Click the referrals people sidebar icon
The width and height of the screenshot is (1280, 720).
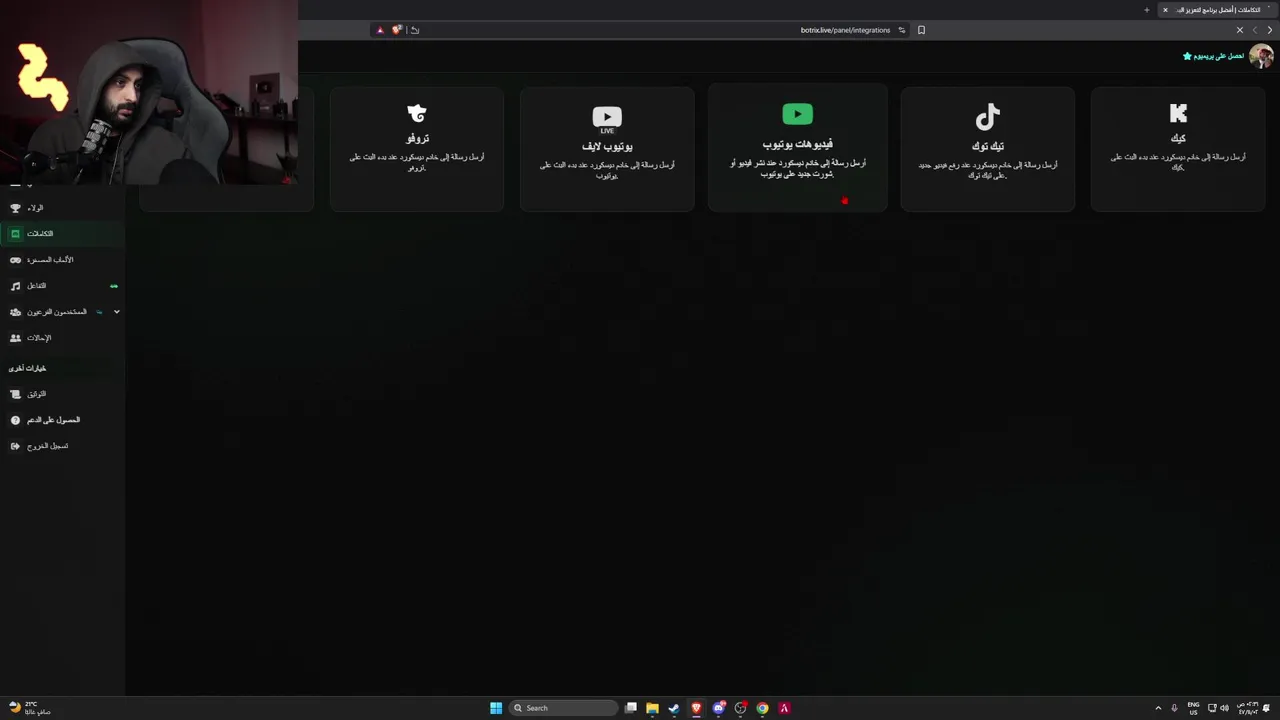(x=15, y=338)
